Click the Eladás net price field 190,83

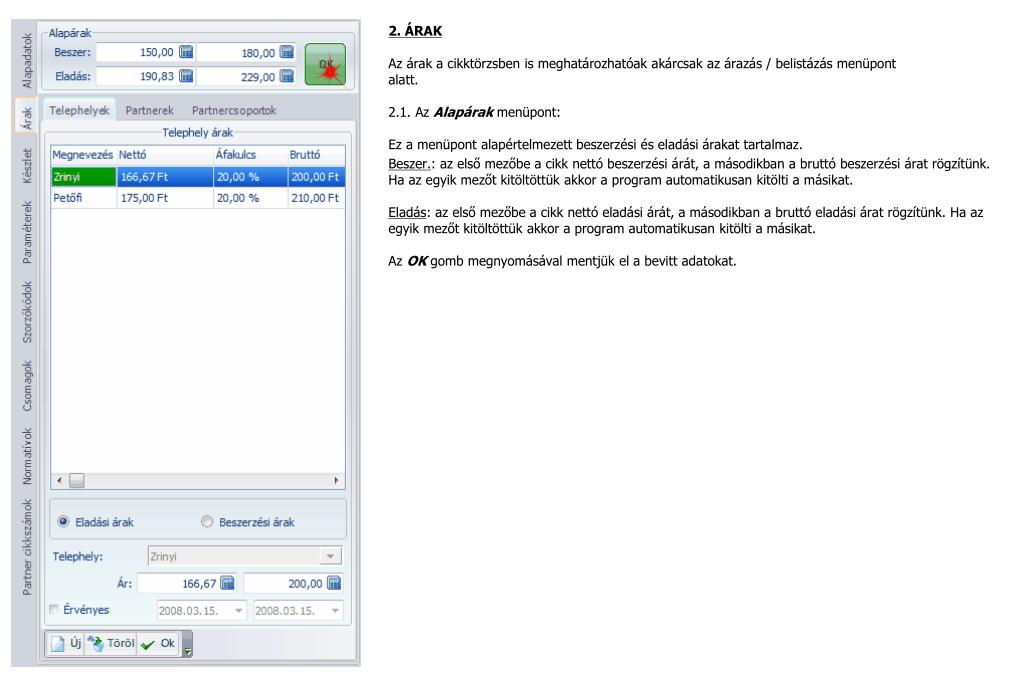pos(137,76)
